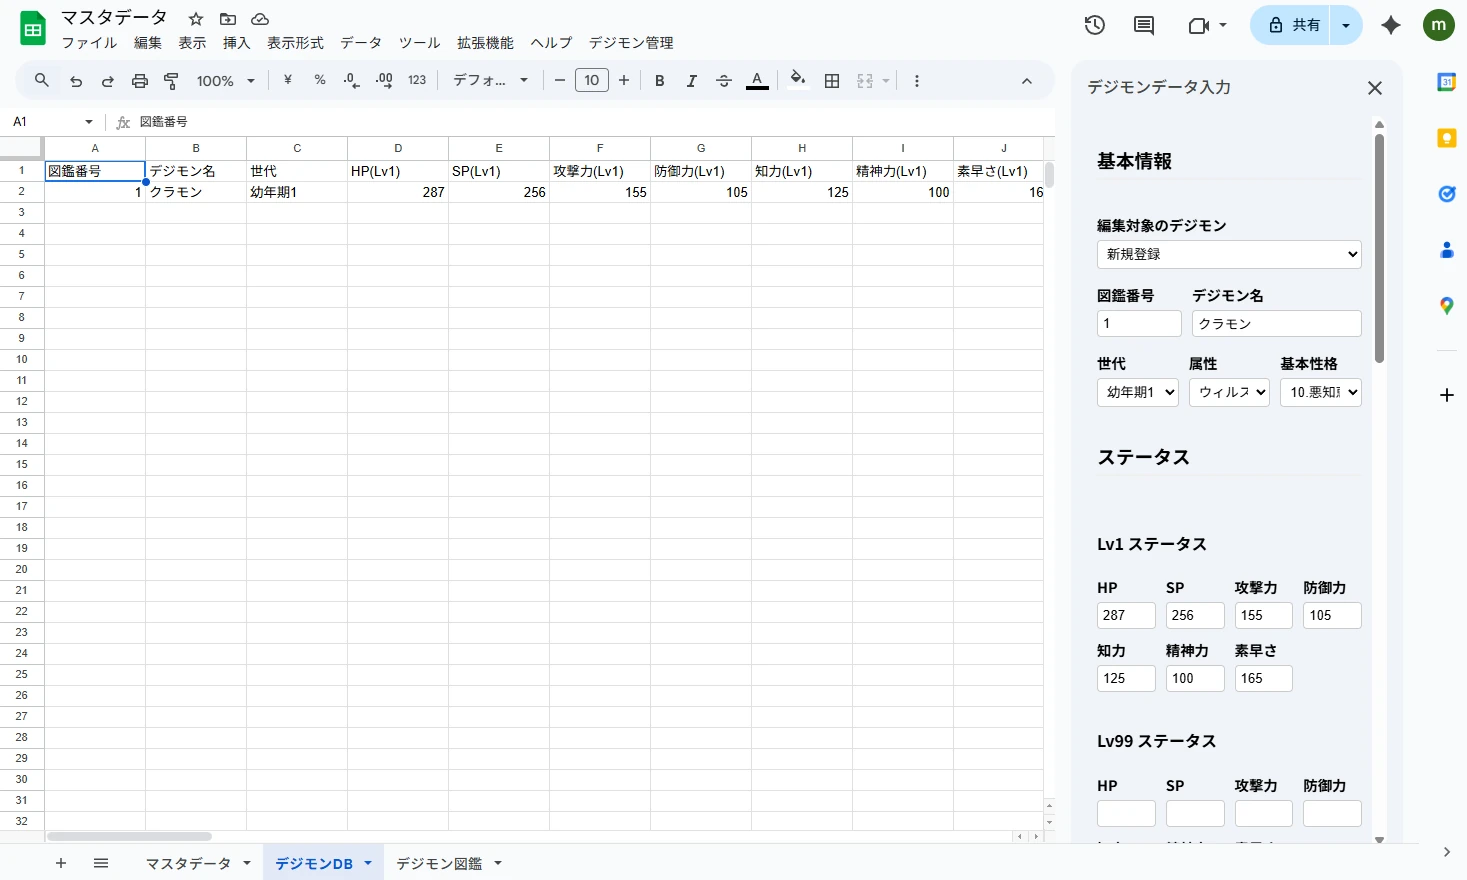This screenshot has height=880, width=1467.
Task: Open the comments panel icon
Action: 1144,25
